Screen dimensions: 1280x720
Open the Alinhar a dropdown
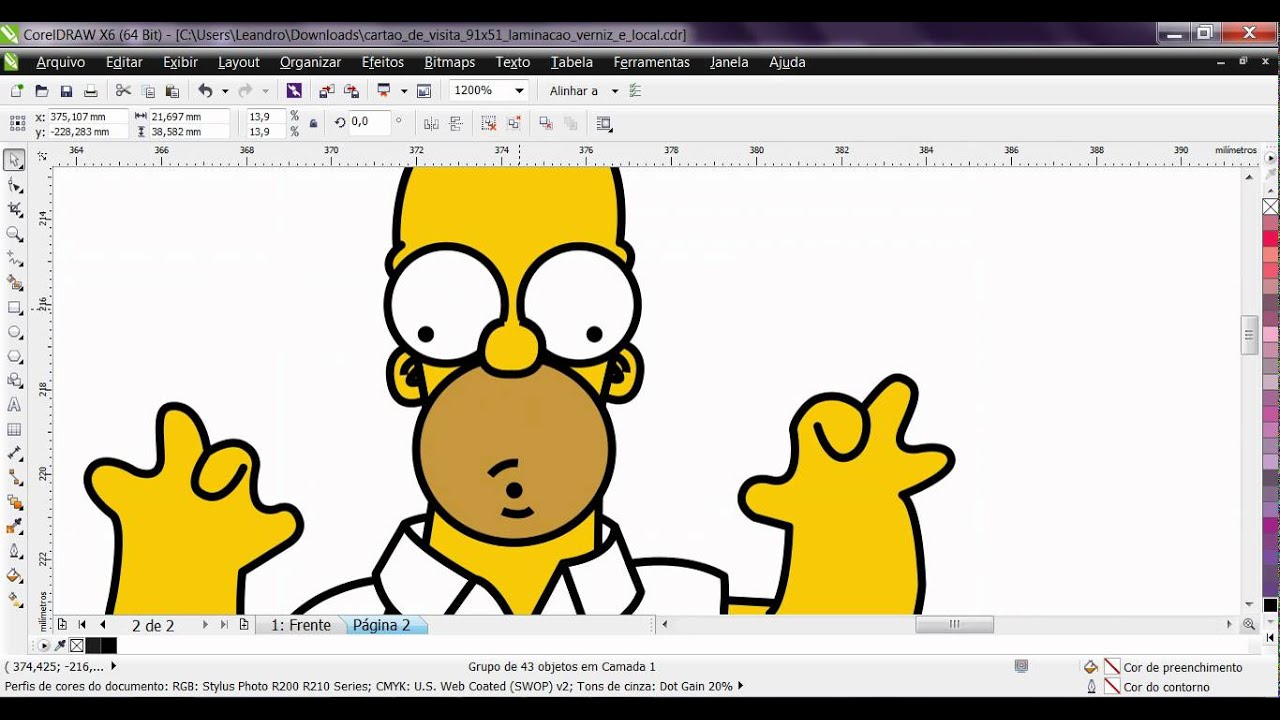click(x=615, y=91)
